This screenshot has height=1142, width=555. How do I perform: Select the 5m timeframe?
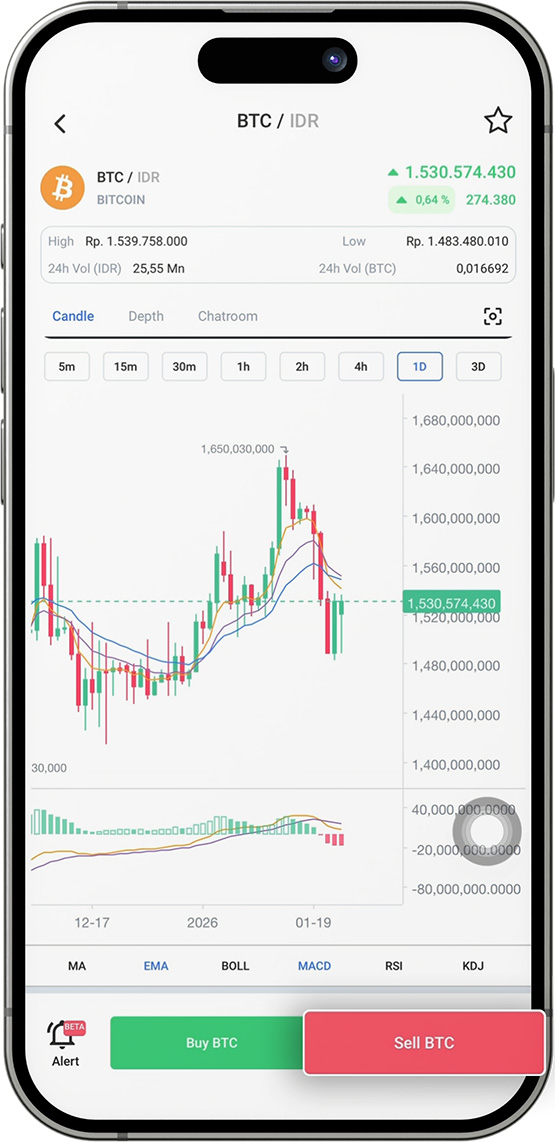point(67,367)
